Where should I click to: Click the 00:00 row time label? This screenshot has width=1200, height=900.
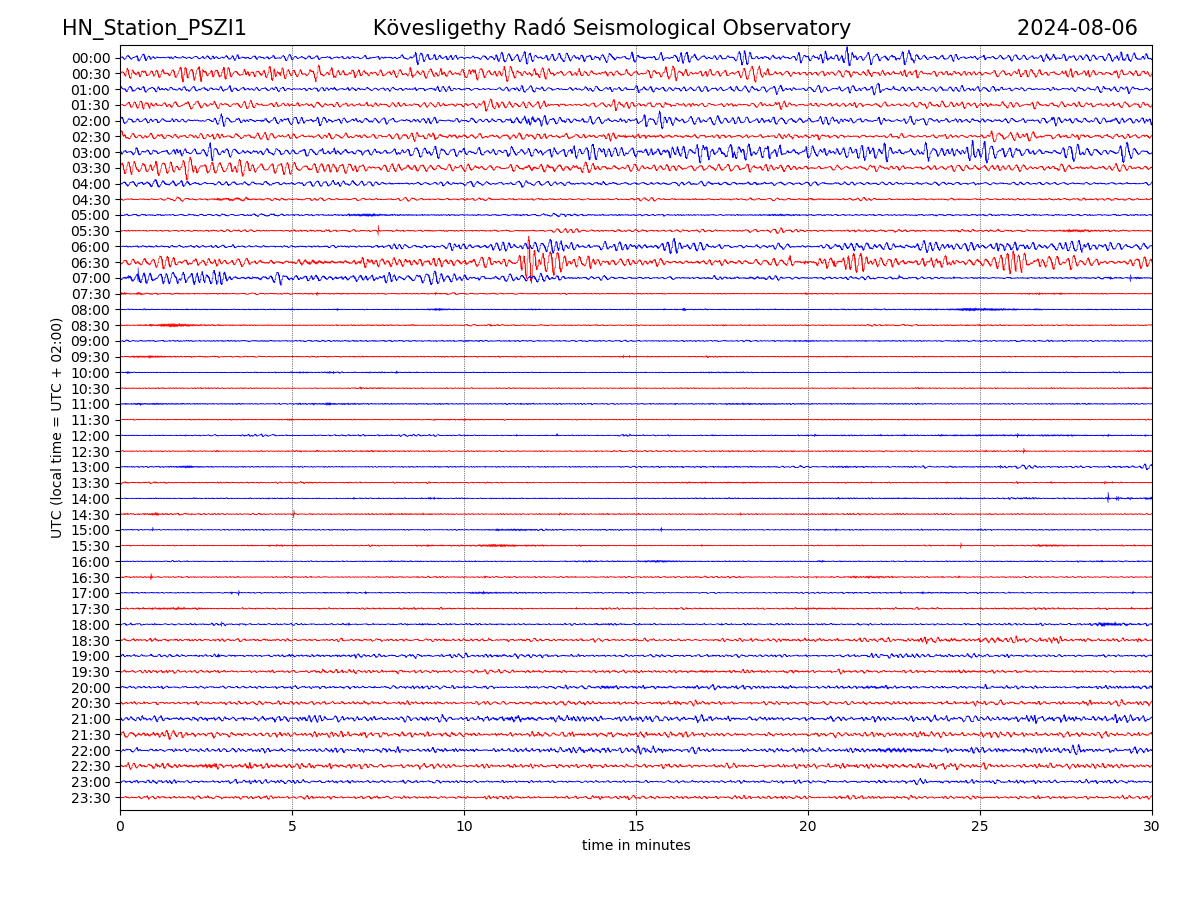(90, 58)
